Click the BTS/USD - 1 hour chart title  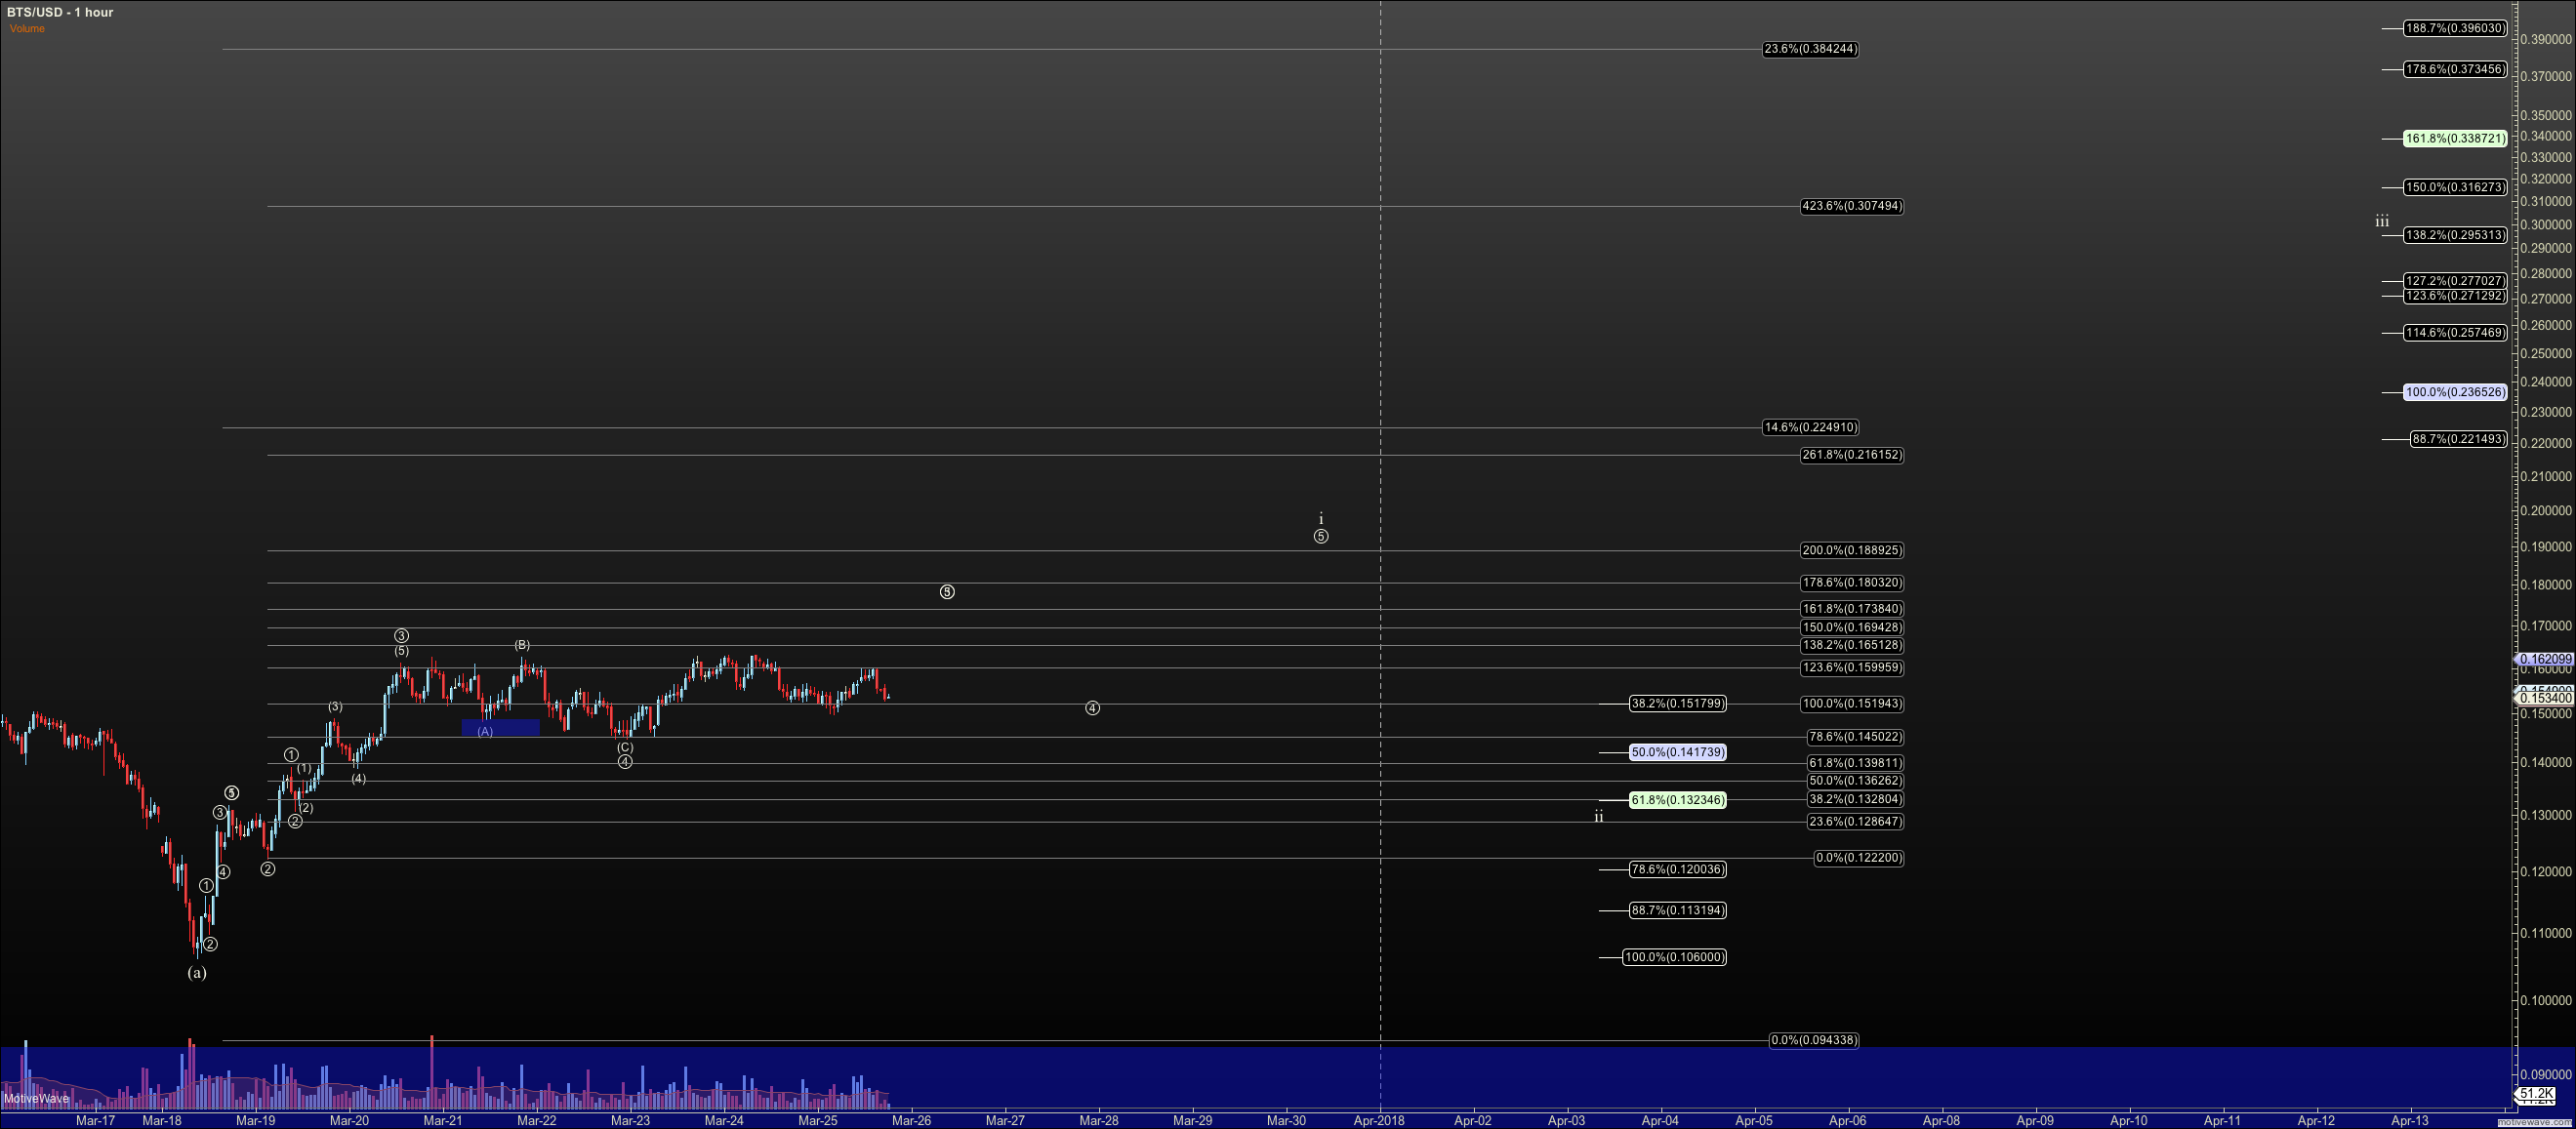tap(60, 12)
